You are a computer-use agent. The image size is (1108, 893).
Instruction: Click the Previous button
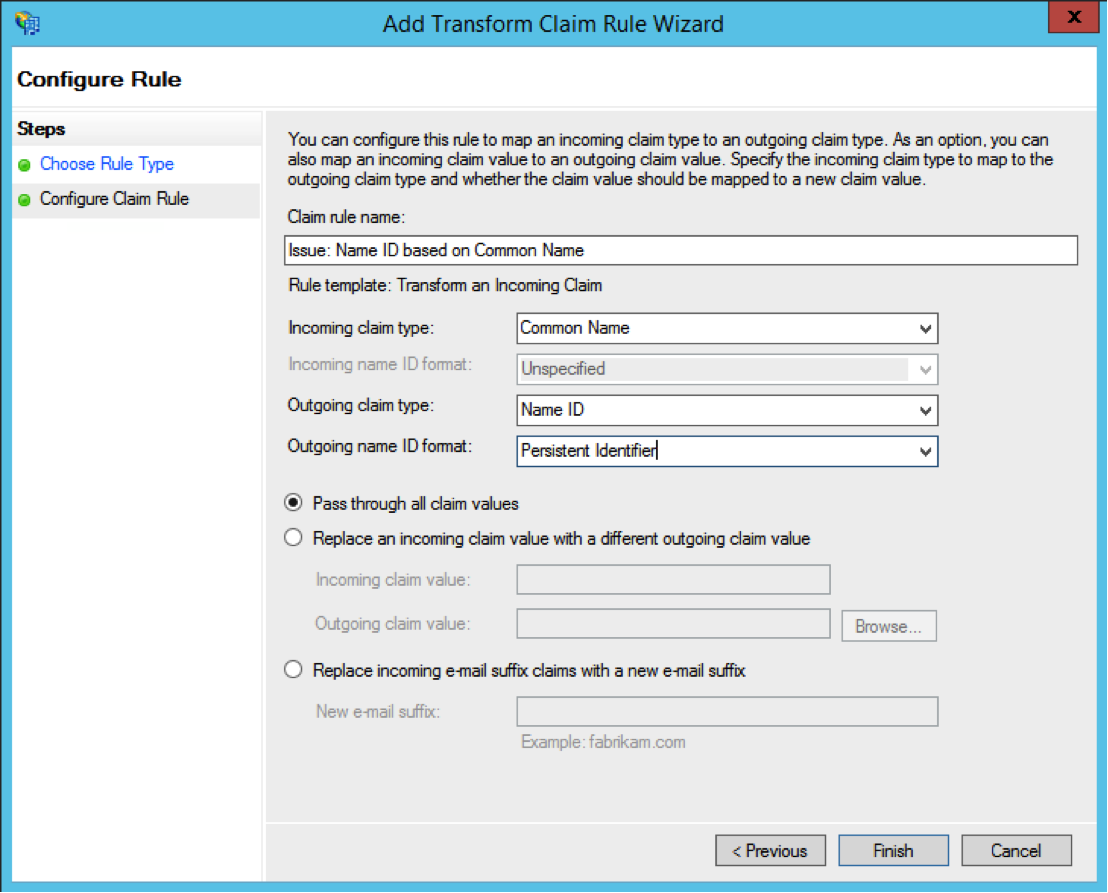[770, 851]
